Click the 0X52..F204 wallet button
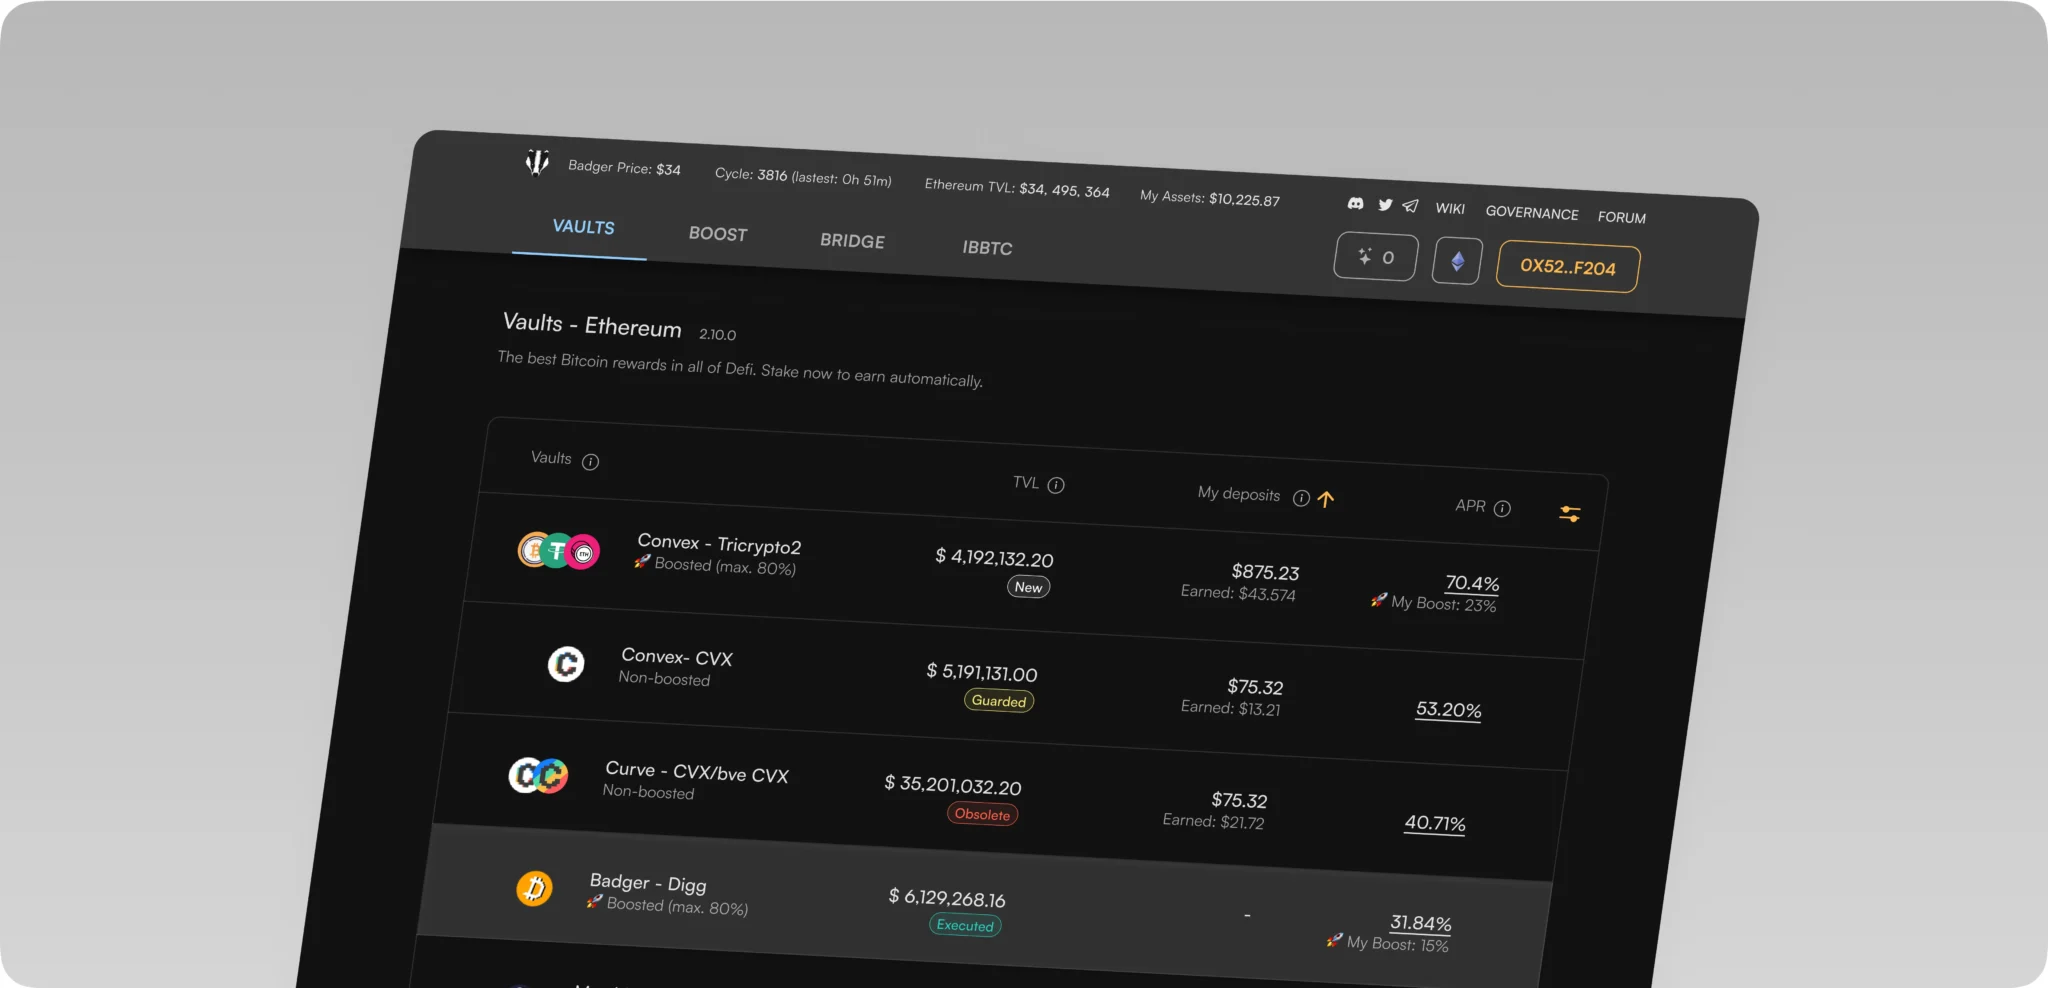2048x988 pixels. pyautogui.click(x=1568, y=267)
